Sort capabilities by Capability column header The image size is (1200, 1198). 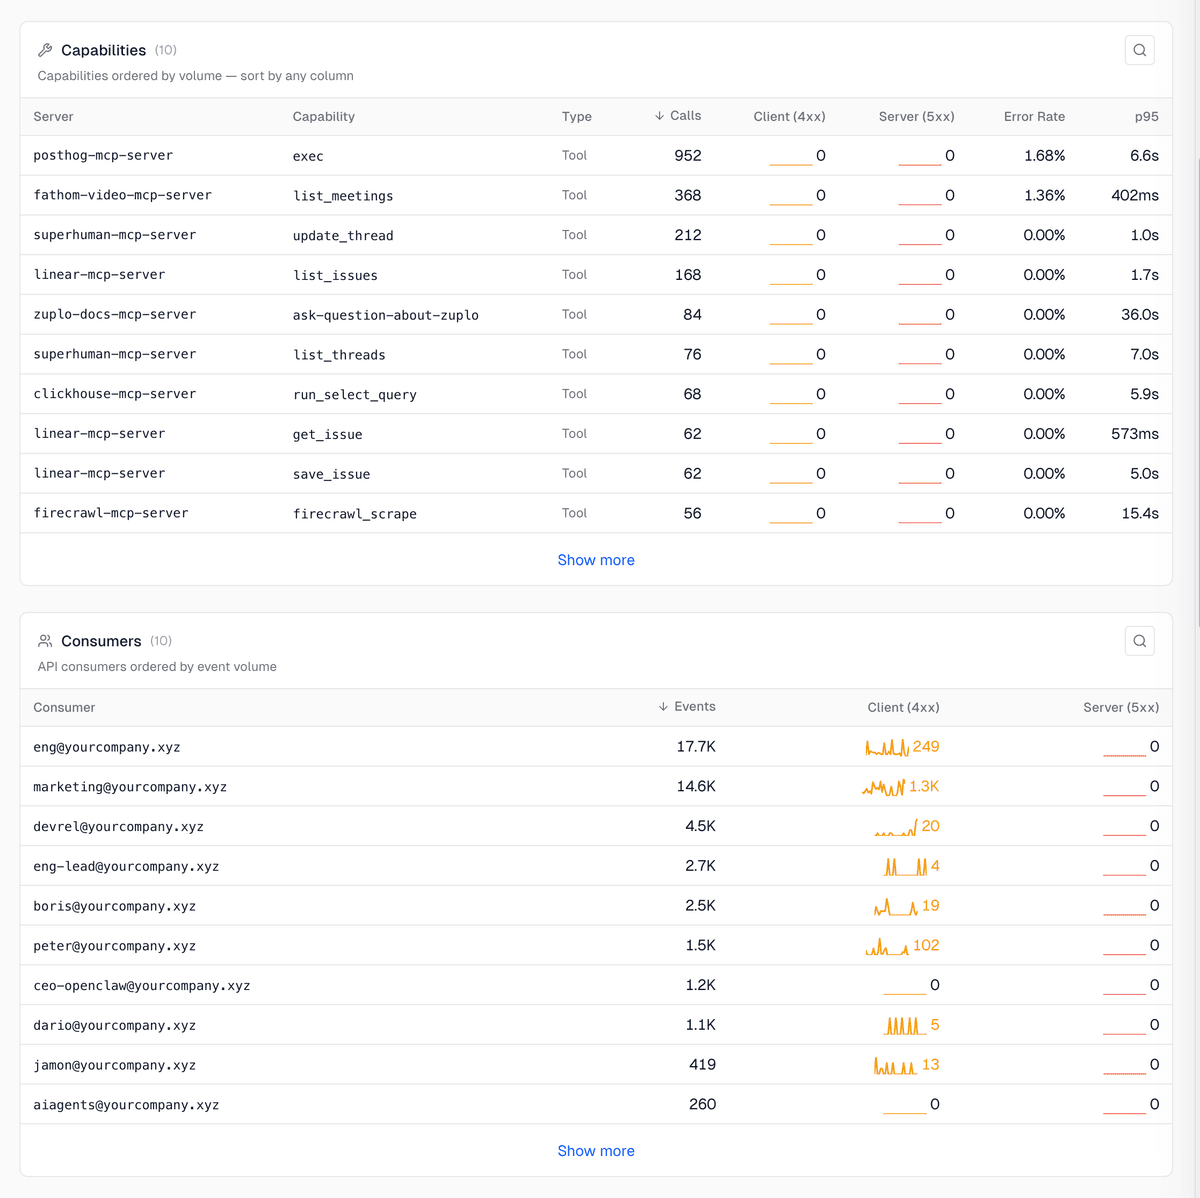324,117
